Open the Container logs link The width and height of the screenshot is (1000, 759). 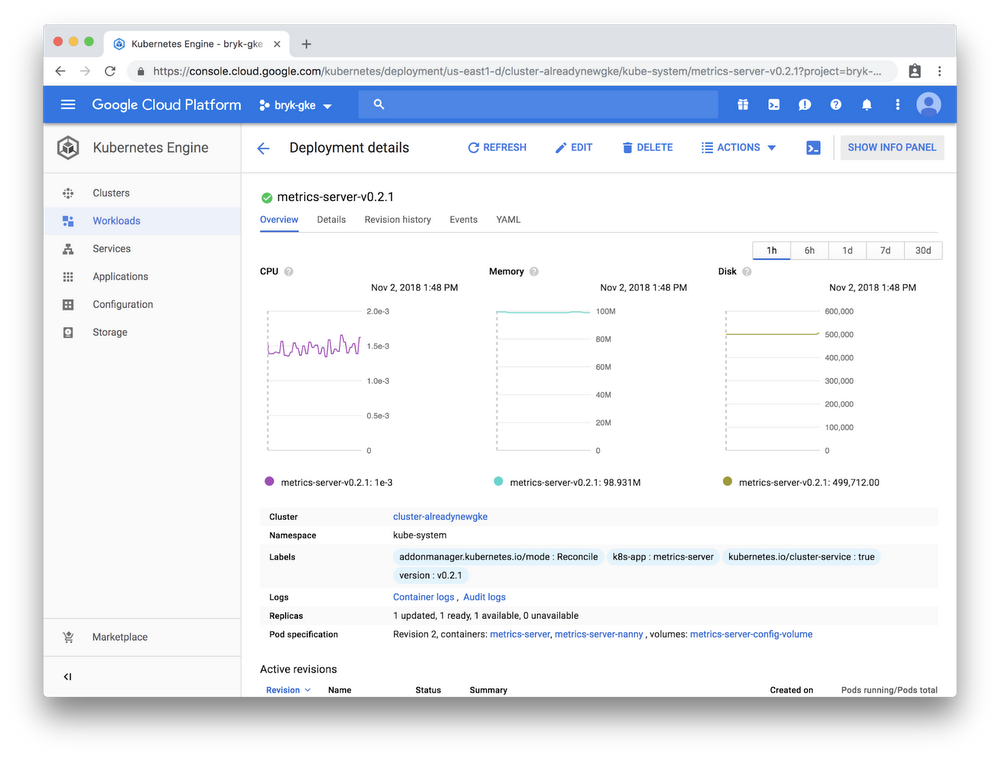click(423, 597)
